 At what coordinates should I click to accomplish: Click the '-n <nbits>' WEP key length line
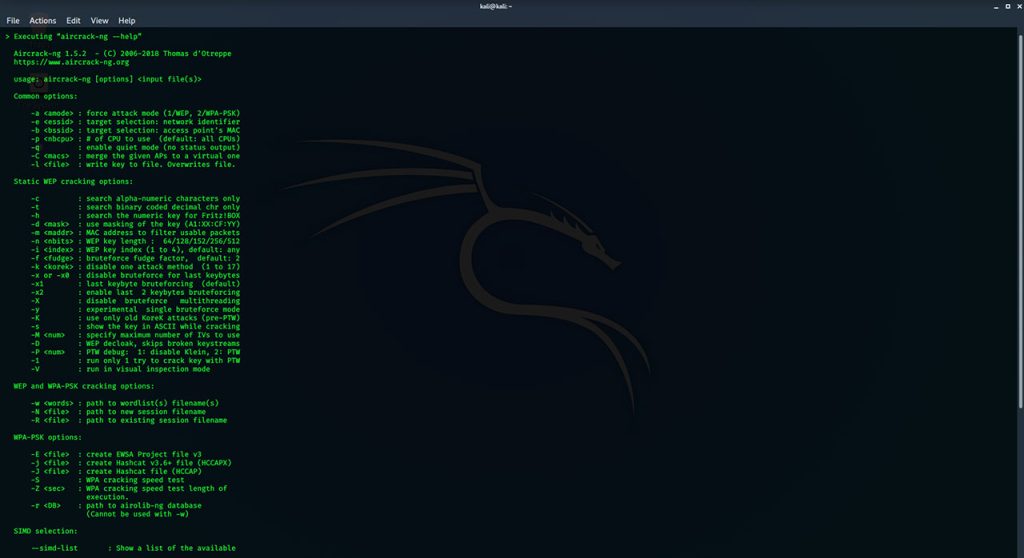click(x=135, y=241)
